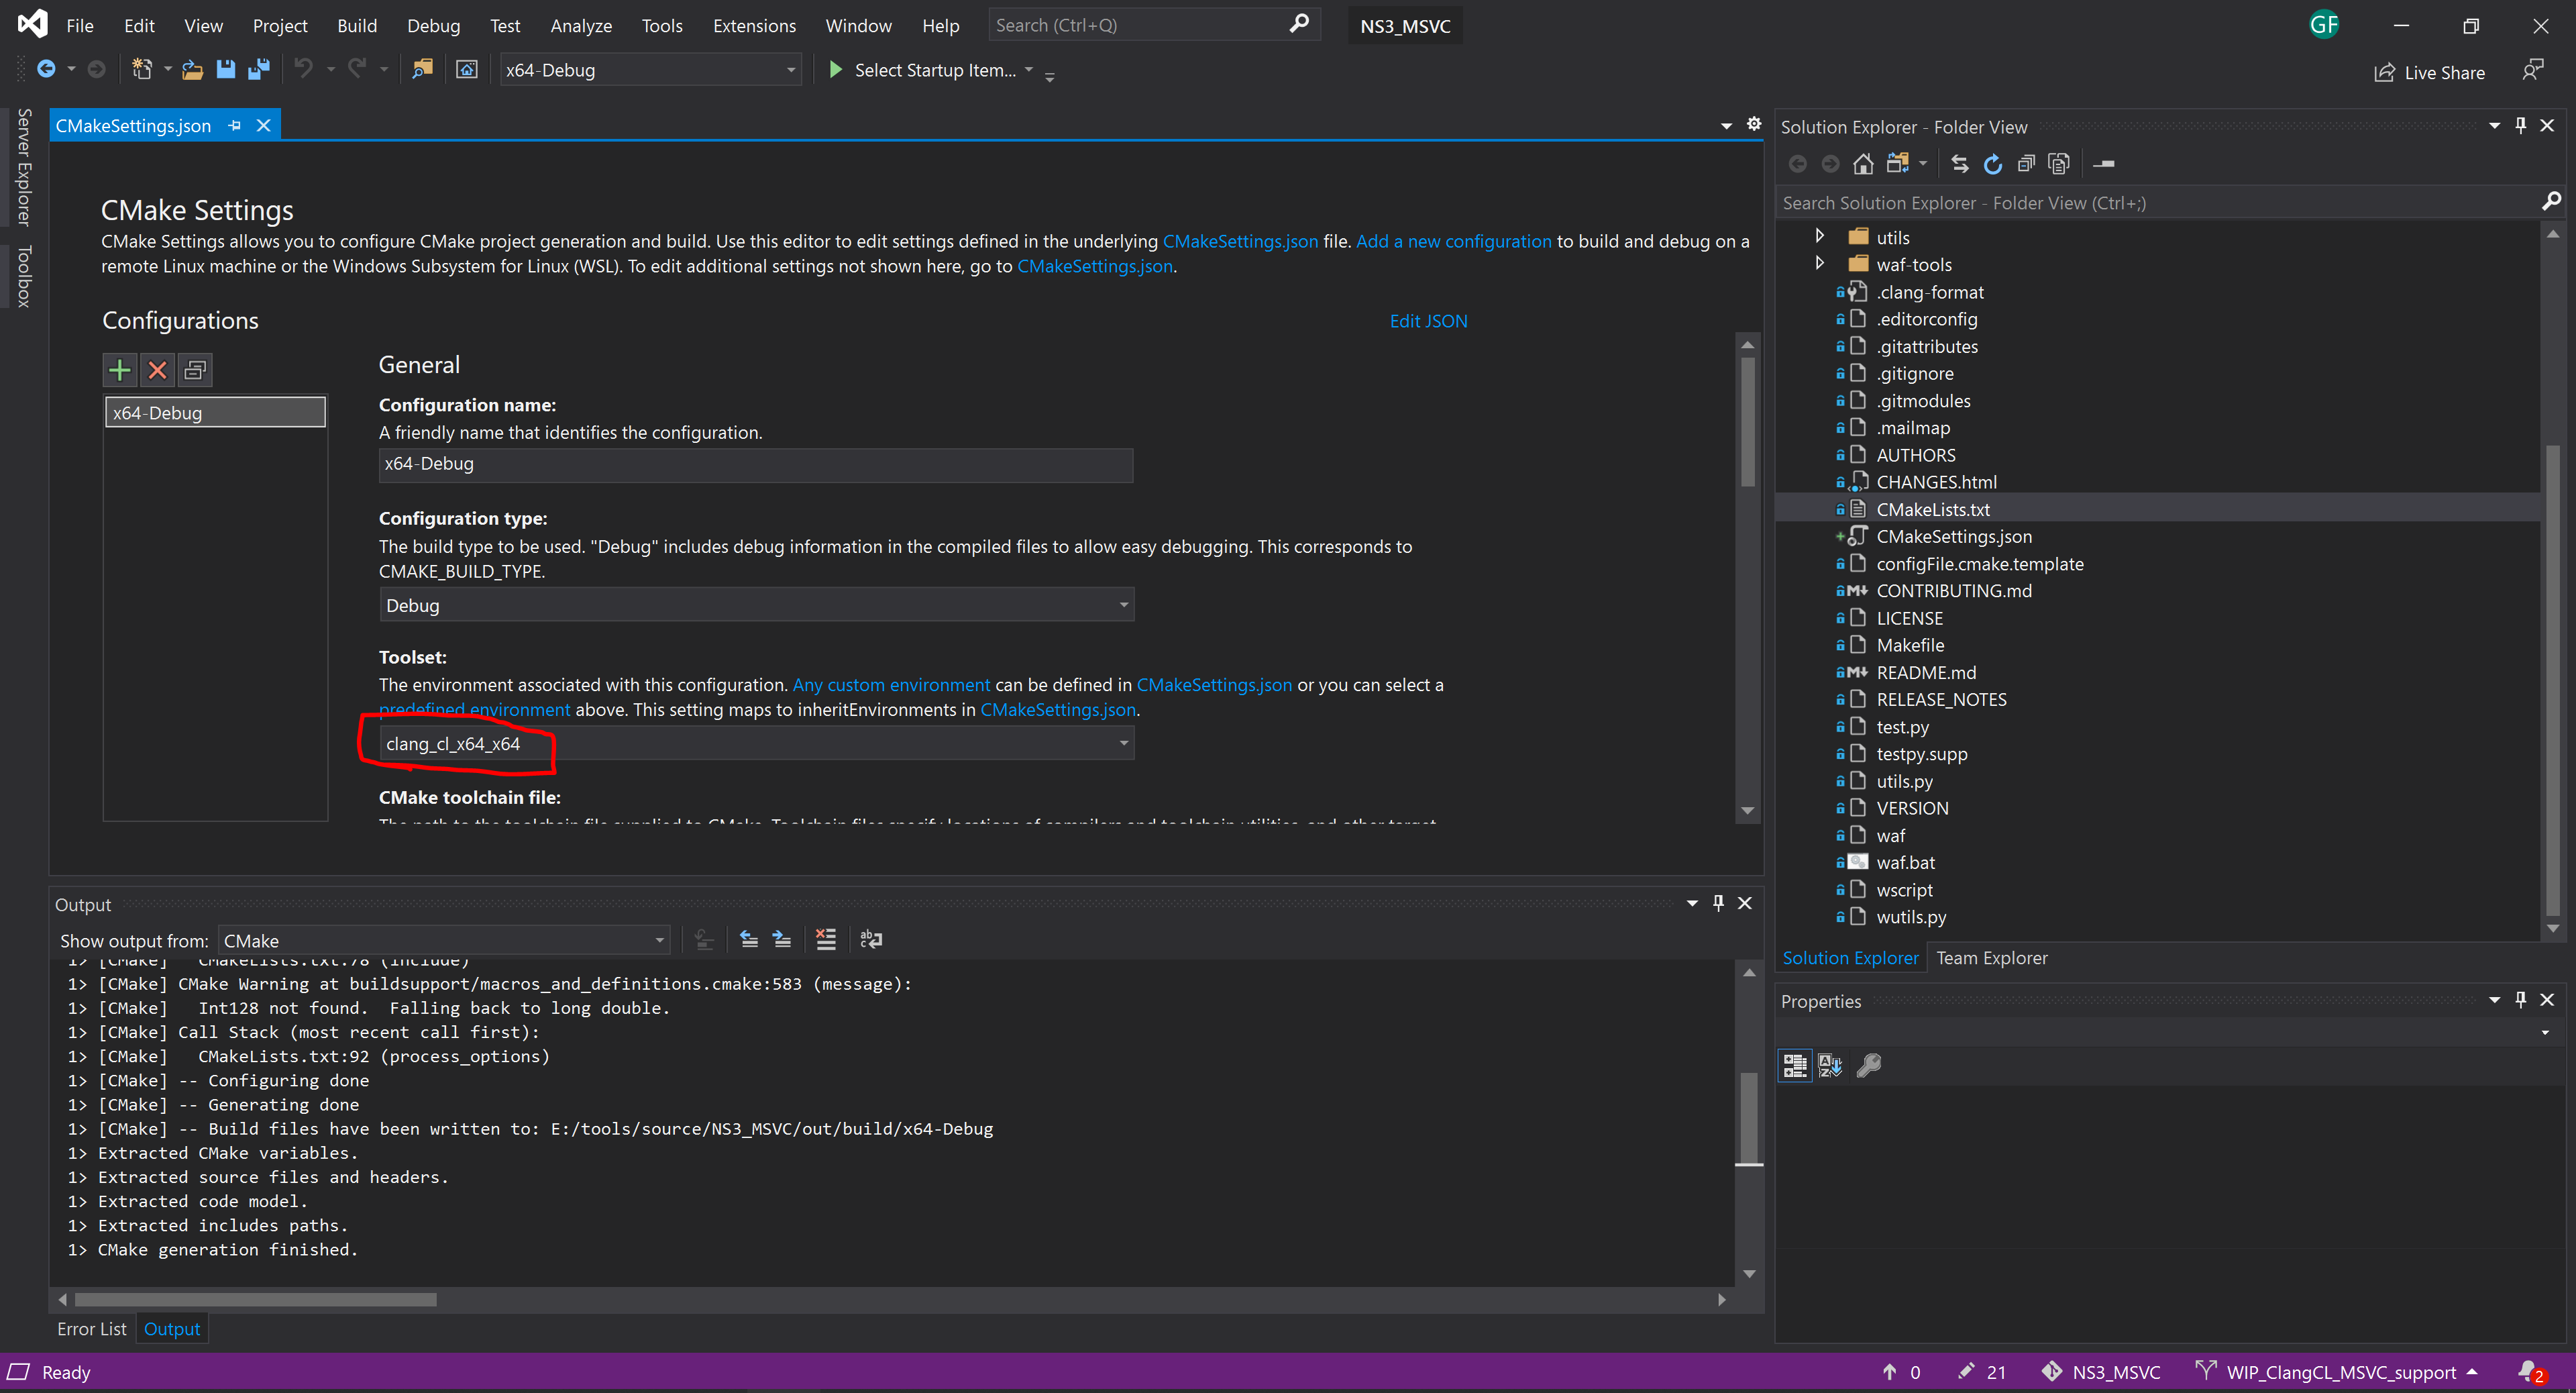Remove the selected configuration via red X icon

pyautogui.click(x=157, y=370)
